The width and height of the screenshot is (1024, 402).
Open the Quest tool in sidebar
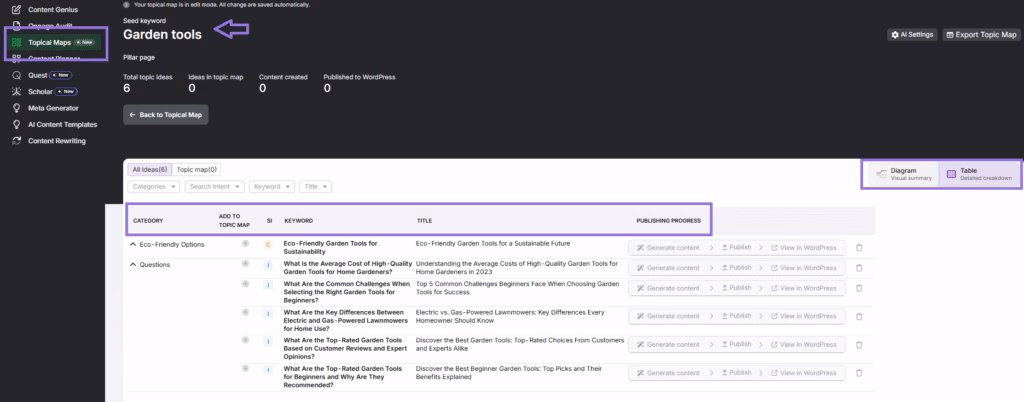(40, 75)
